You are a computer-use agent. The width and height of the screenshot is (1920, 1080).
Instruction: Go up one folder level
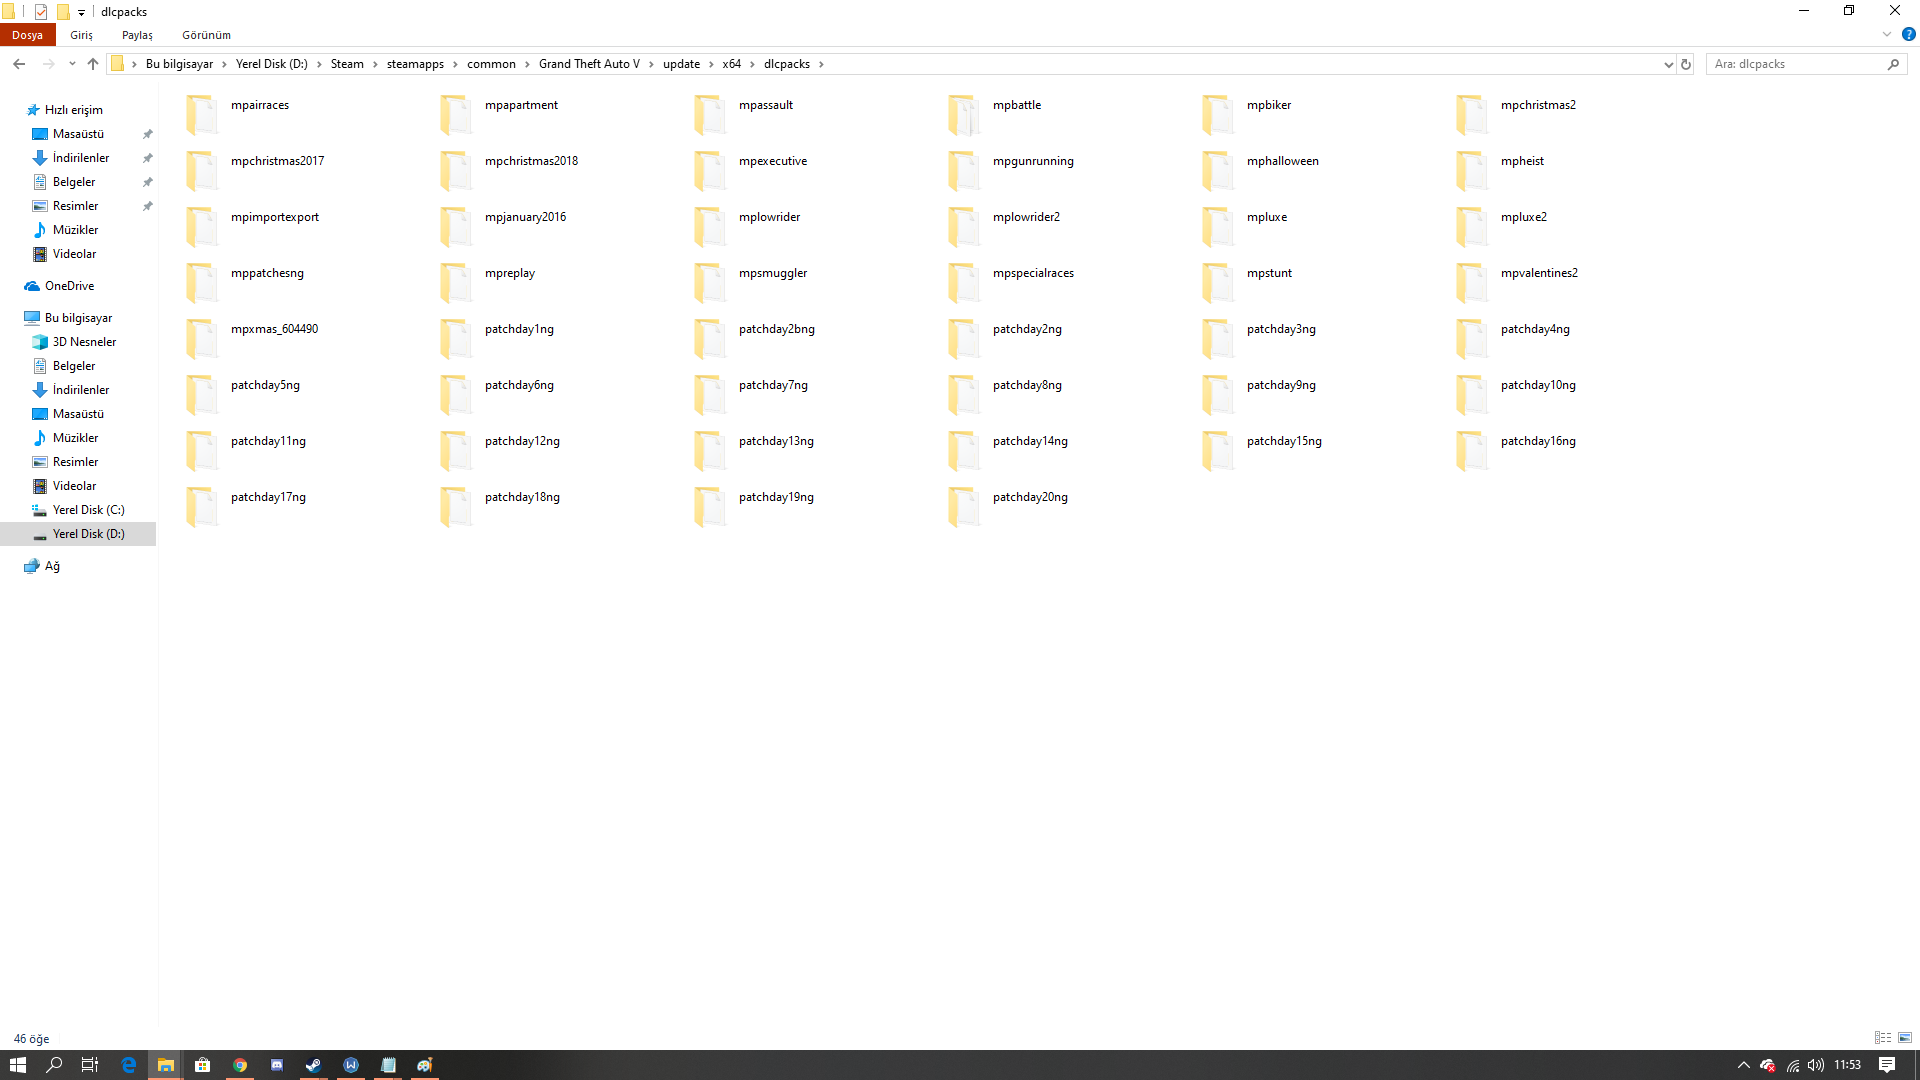tap(93, 64)
